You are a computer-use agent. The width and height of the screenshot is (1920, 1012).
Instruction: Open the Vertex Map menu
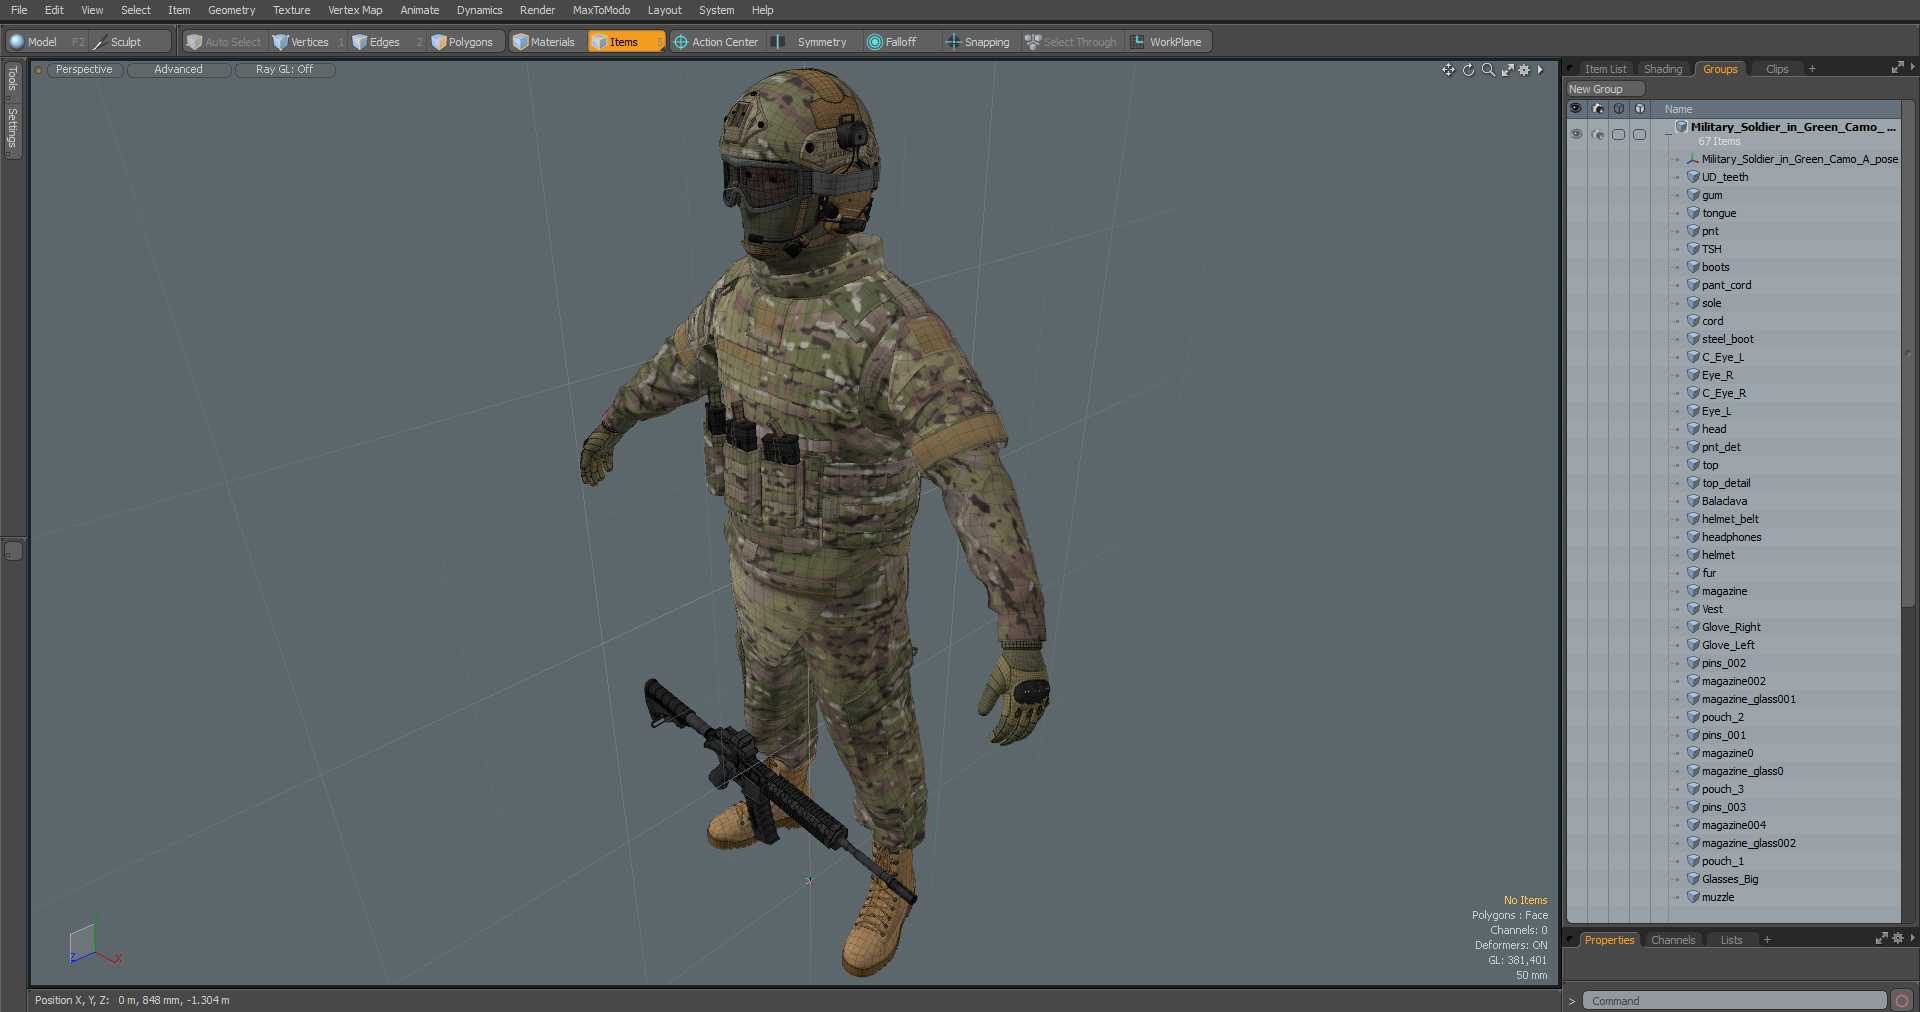[x=355, y=10]
